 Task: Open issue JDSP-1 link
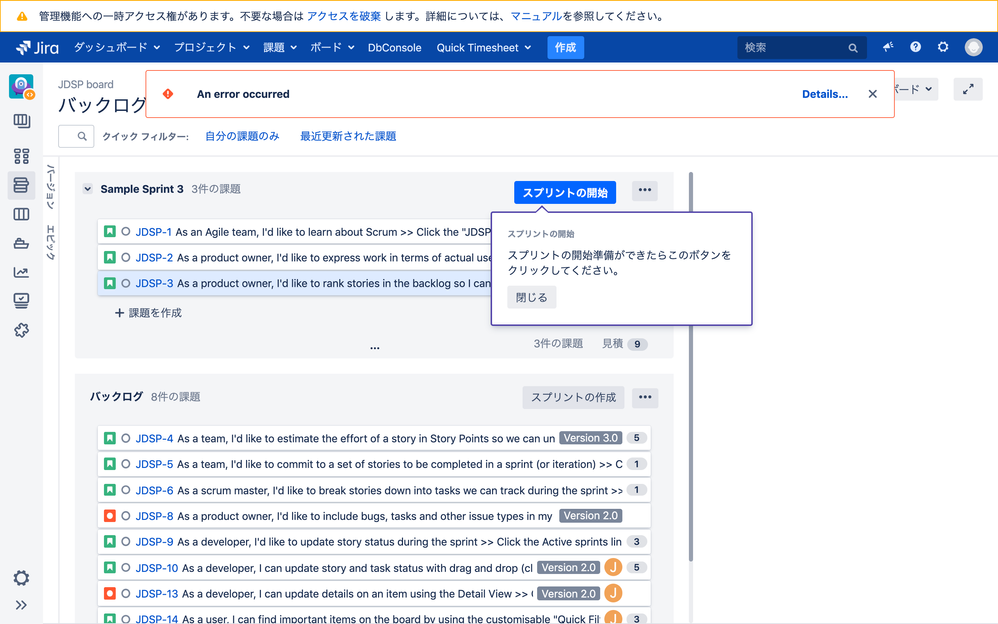coord(153,232)
